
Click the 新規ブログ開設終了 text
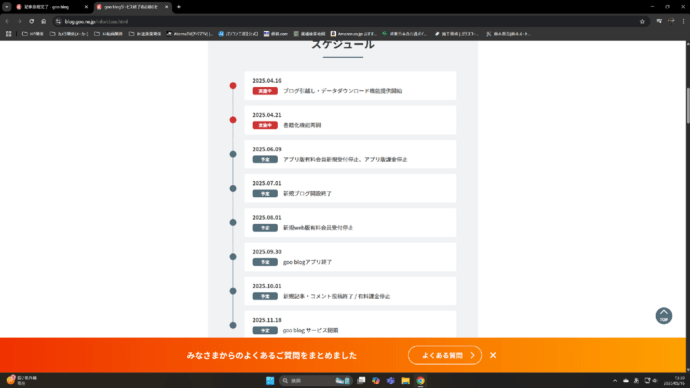point(307,194)
